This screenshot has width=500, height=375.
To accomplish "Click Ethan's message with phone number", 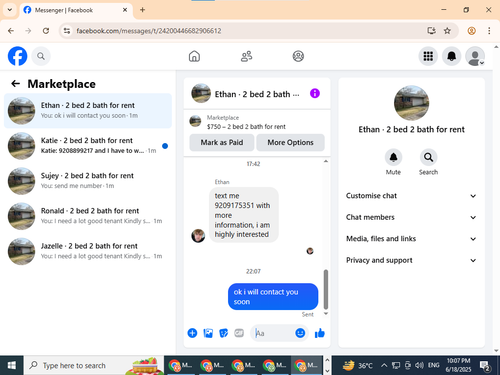I will pyautogui.click(x=244, y=215).
